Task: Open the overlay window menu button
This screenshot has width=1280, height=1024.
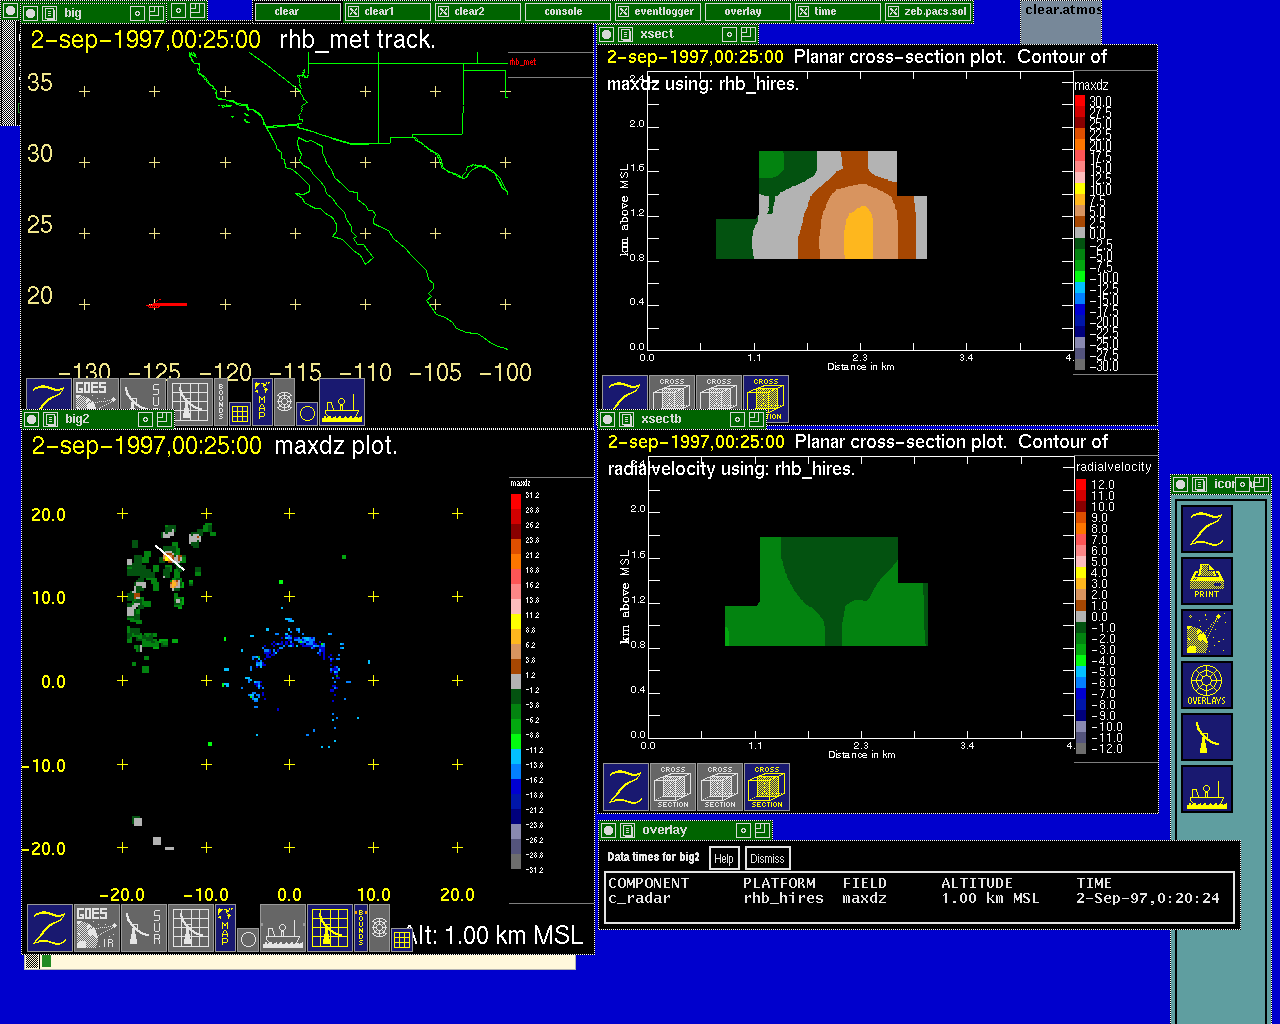Action: click(x=627, y=831)
